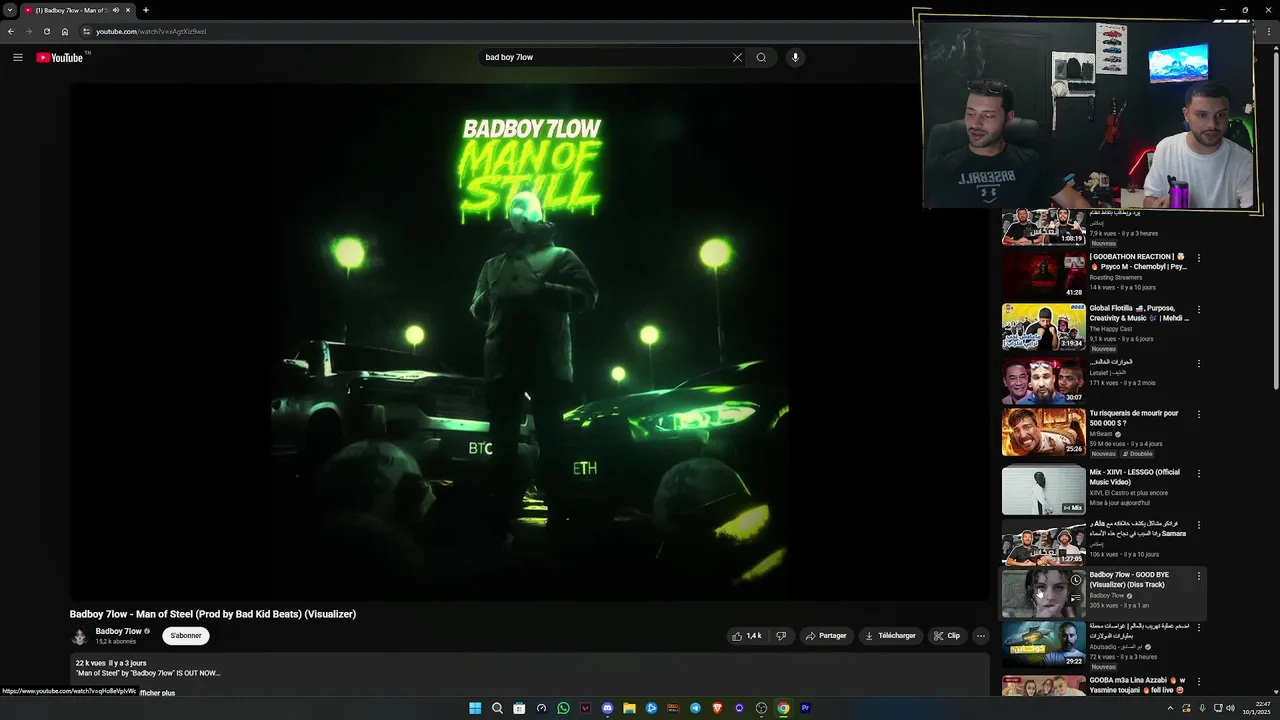Reload the YouTube page
The width and height of the screenshot is (1280, 720).
tap(47, 31)
